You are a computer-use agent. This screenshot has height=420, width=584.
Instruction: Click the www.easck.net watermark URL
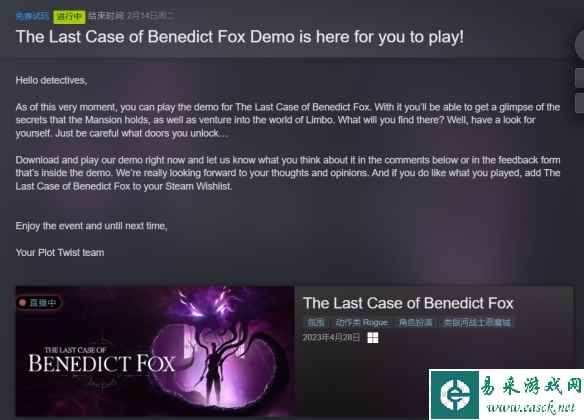[x=531, y=408]
